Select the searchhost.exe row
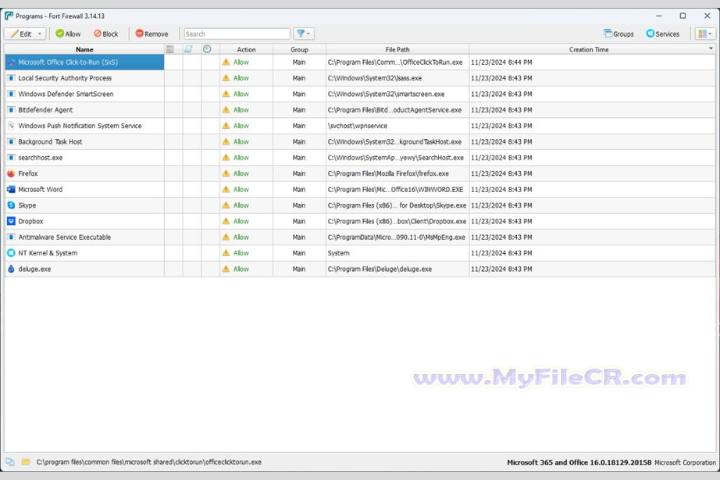The image size is (720, 480). (360, 158)
